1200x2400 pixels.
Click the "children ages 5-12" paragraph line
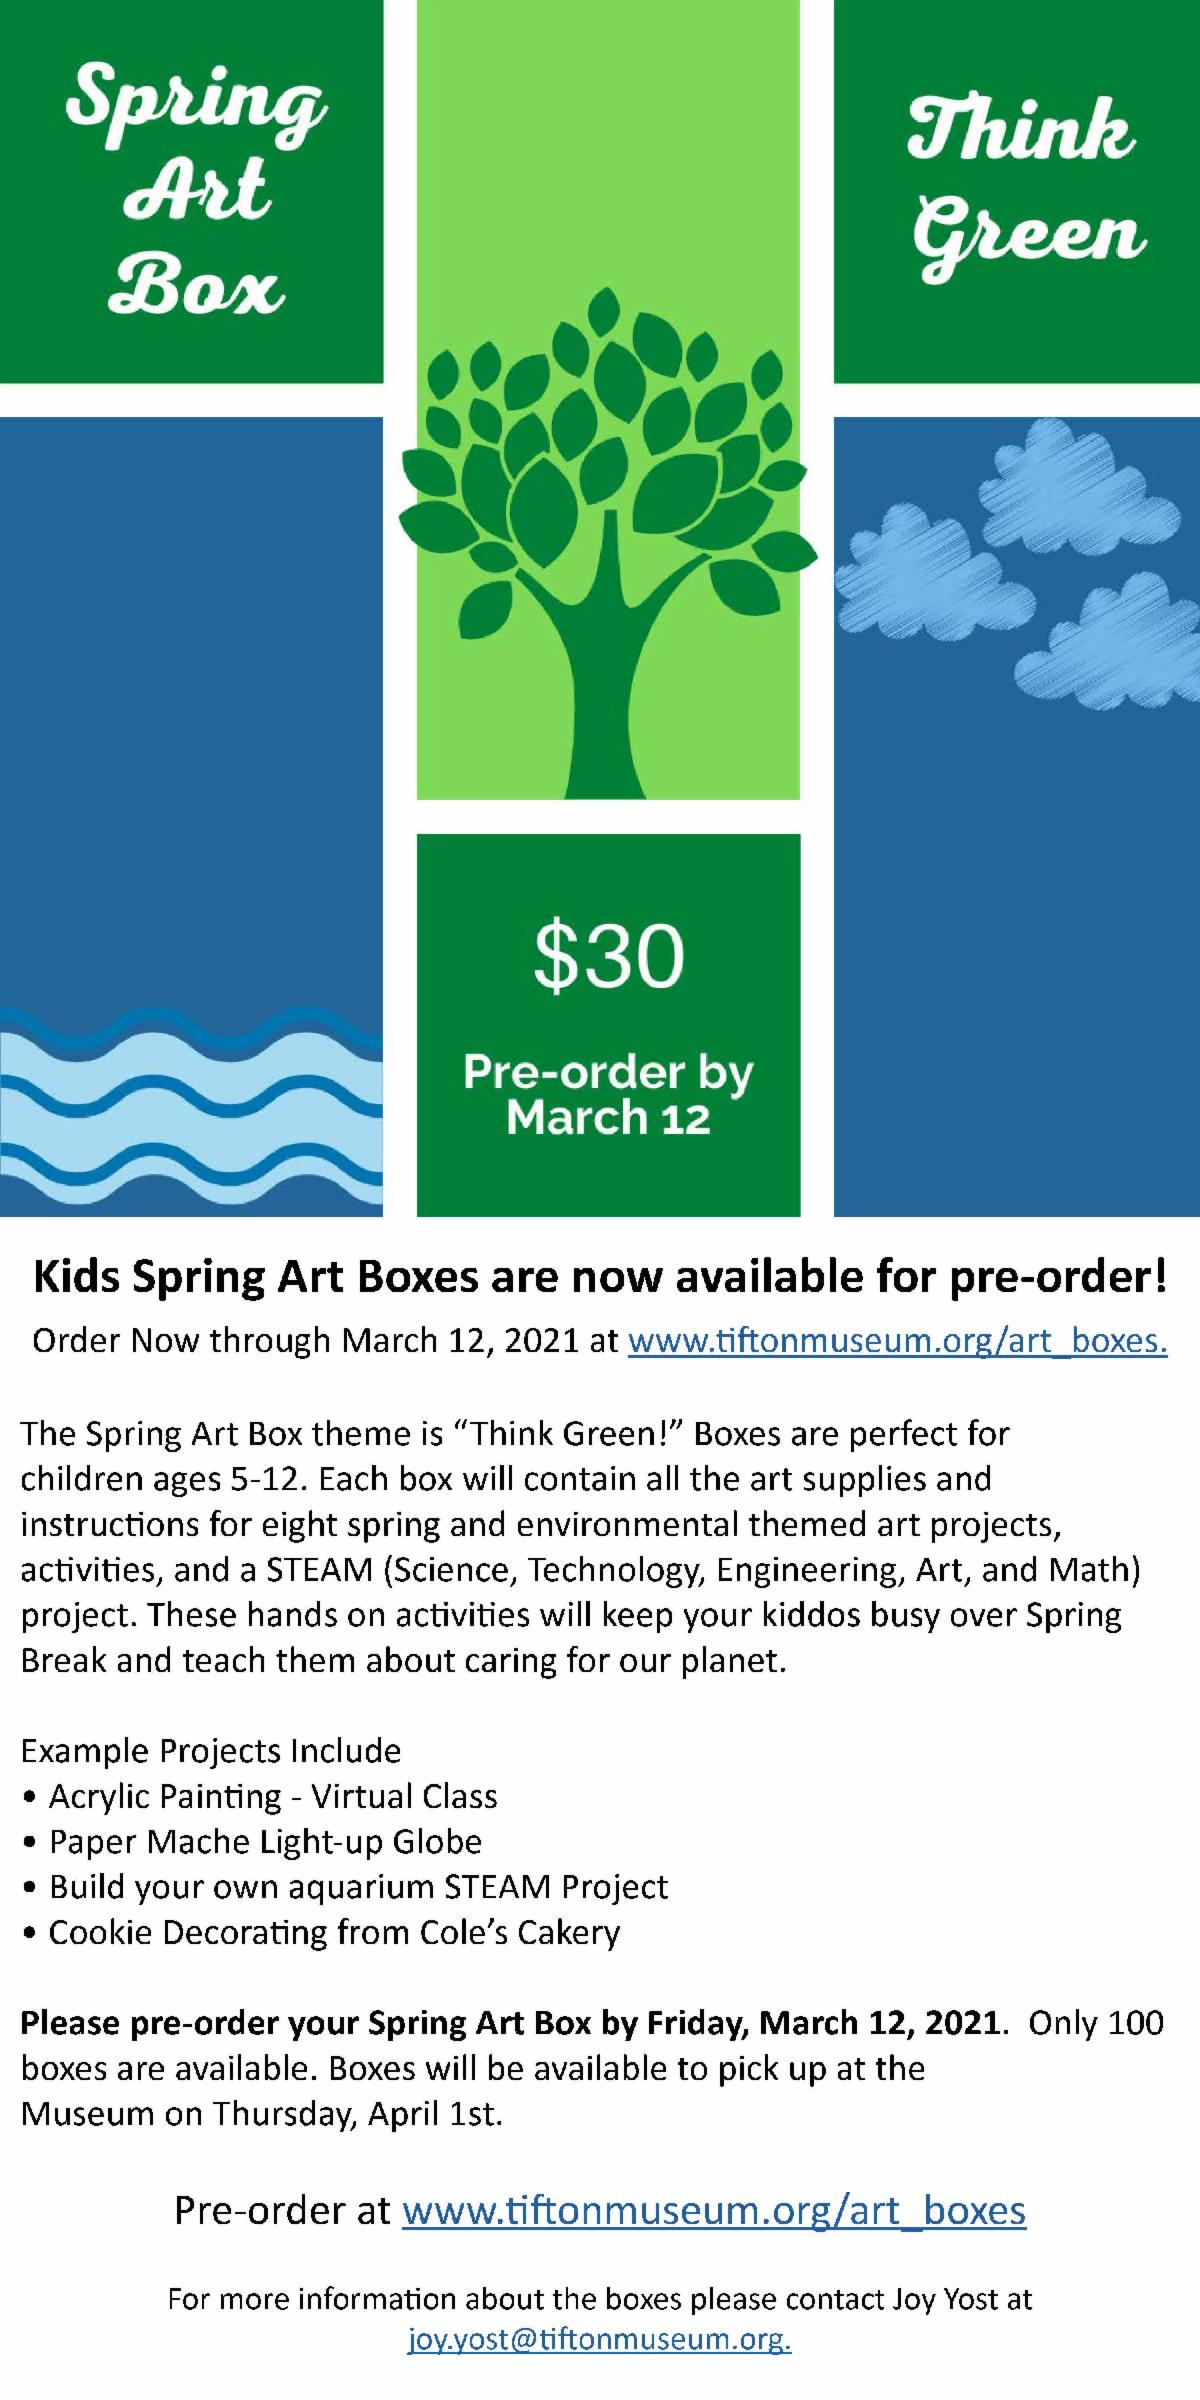(505, 1478)
